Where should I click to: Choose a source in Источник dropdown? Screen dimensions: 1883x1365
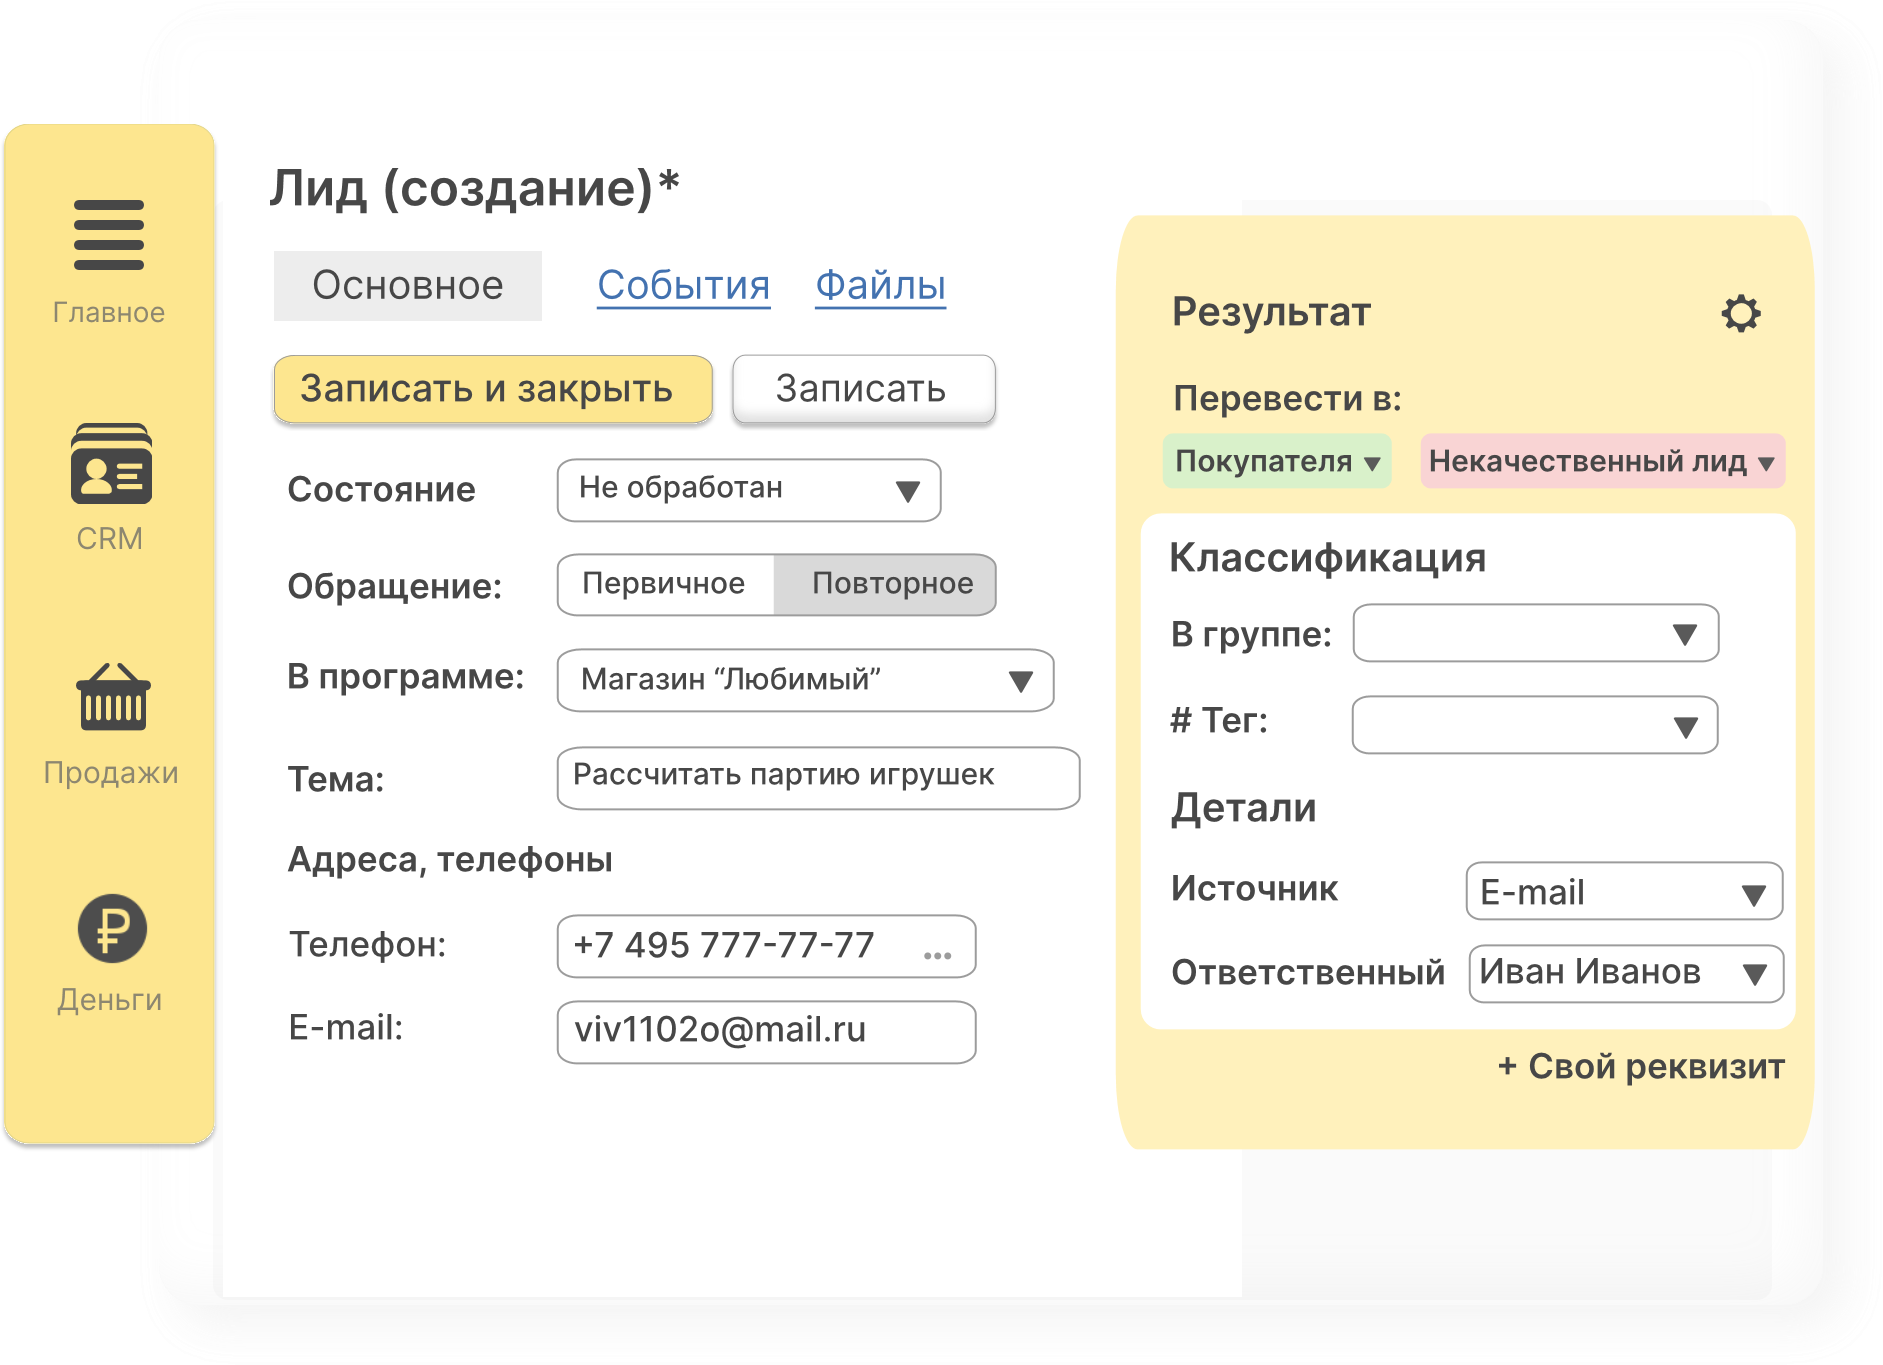tap(1752, 894)
